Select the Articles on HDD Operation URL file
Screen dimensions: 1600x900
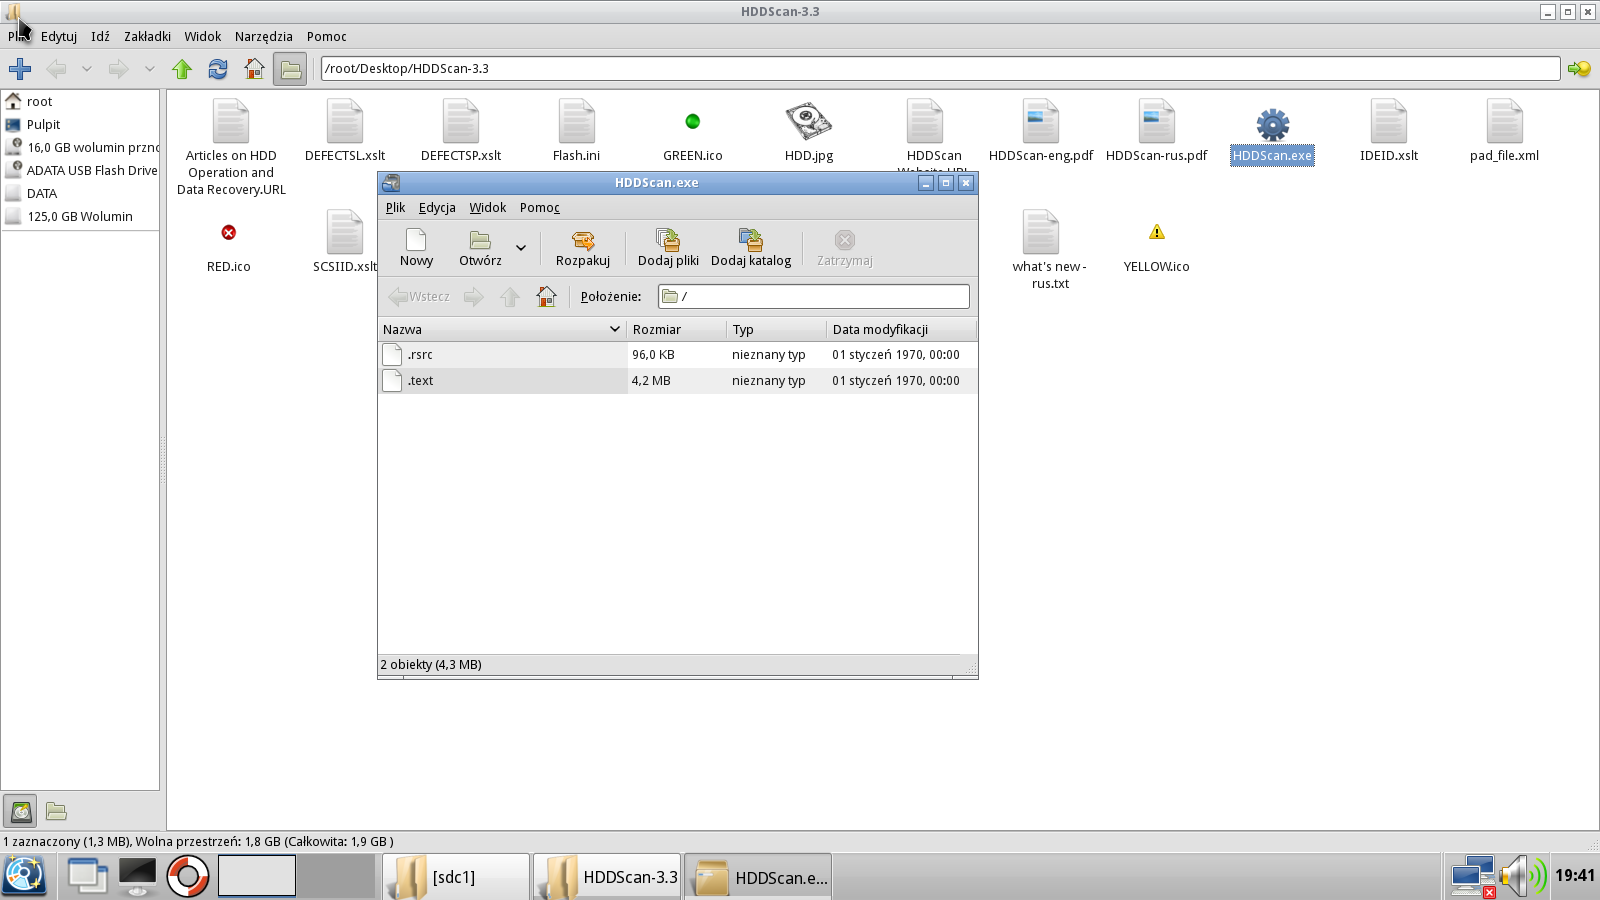[x=231, y=148]
